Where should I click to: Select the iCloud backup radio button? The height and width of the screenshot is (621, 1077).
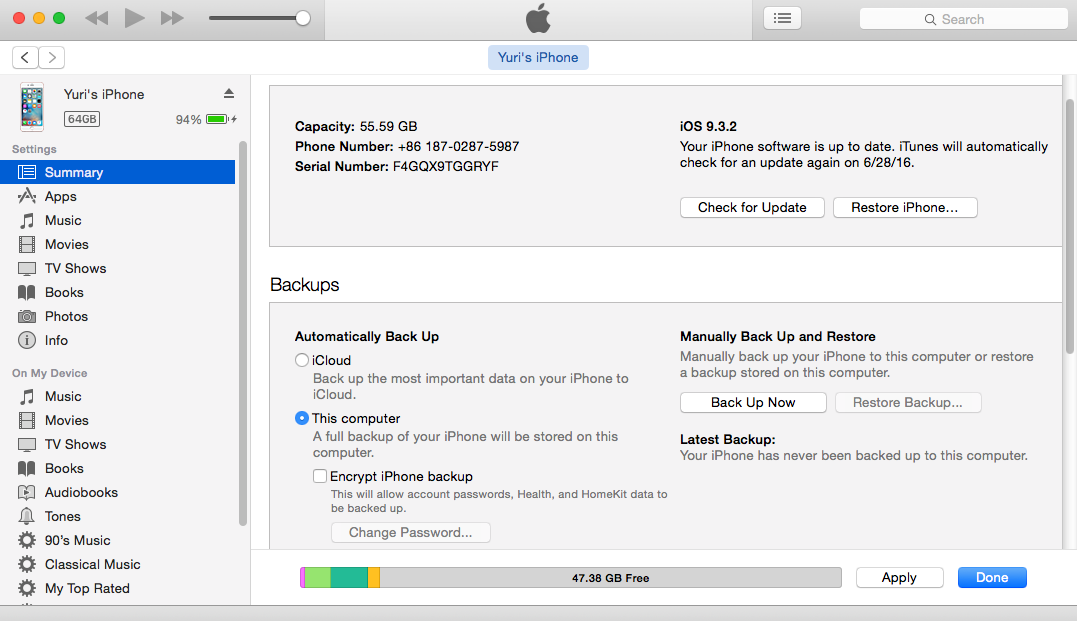tap(302, 360)
